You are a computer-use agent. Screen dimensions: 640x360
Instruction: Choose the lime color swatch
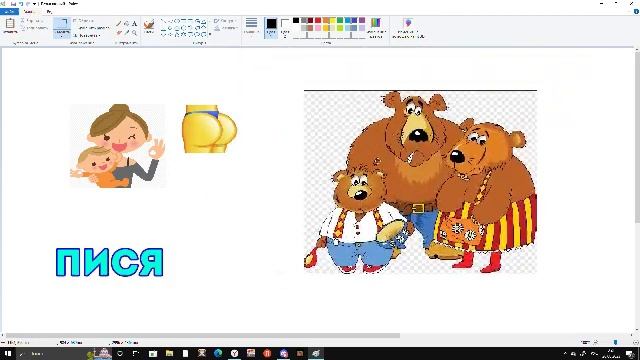click(340, 28)
